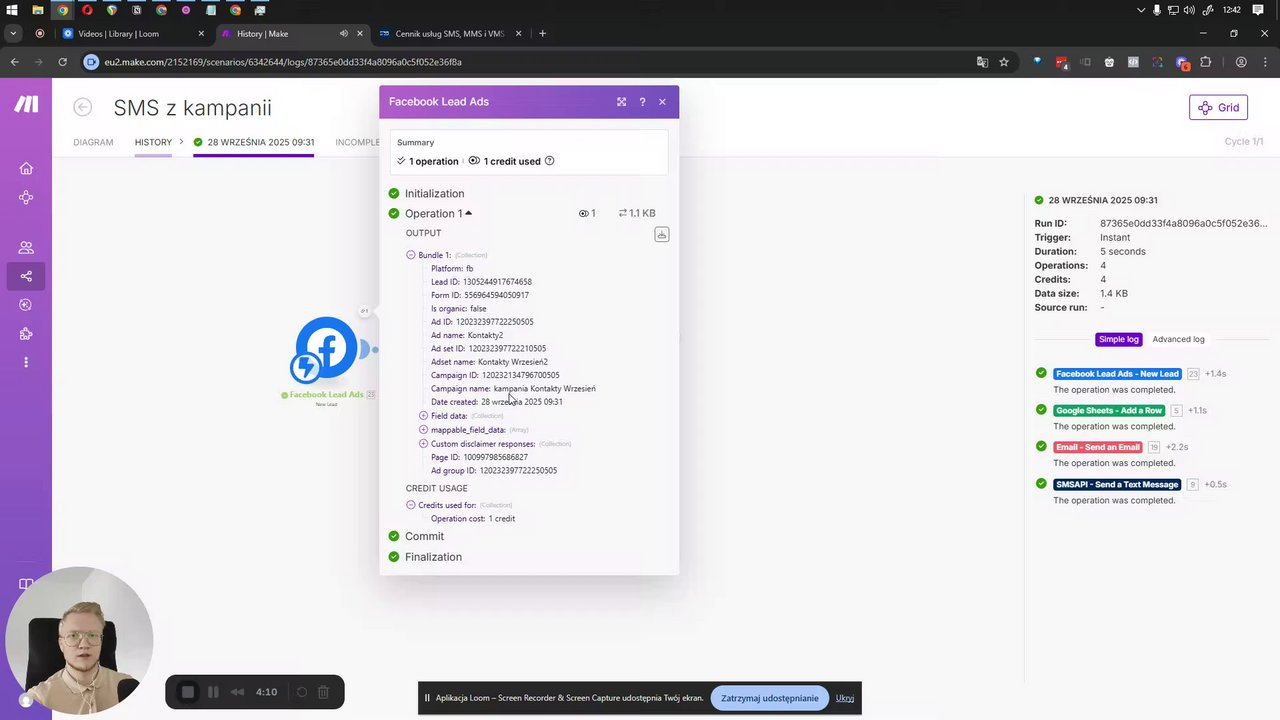Select Email - Send an Email log entry

click(1098, 447)
